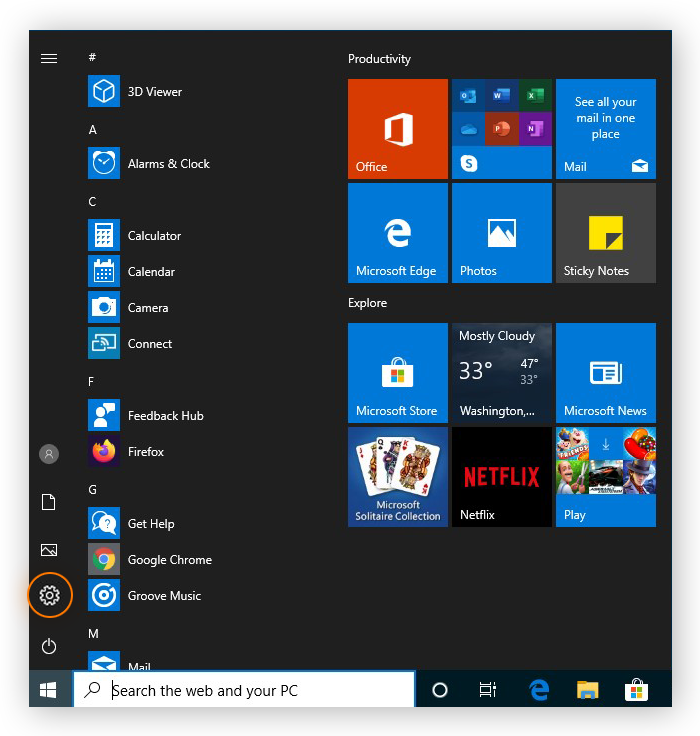Expand the hamburger menu at top left
The width and height of the screenshot is (700, 736).
[x=49, y=59]
